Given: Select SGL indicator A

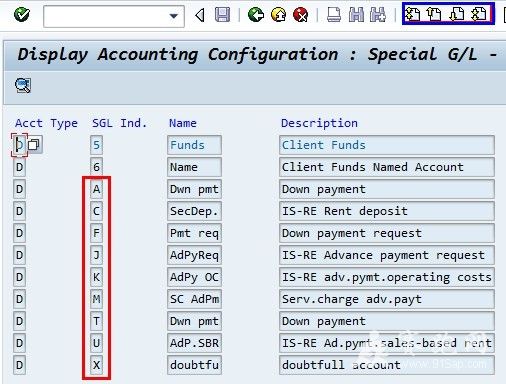Looking at the screenshot, I should (96, 189).
